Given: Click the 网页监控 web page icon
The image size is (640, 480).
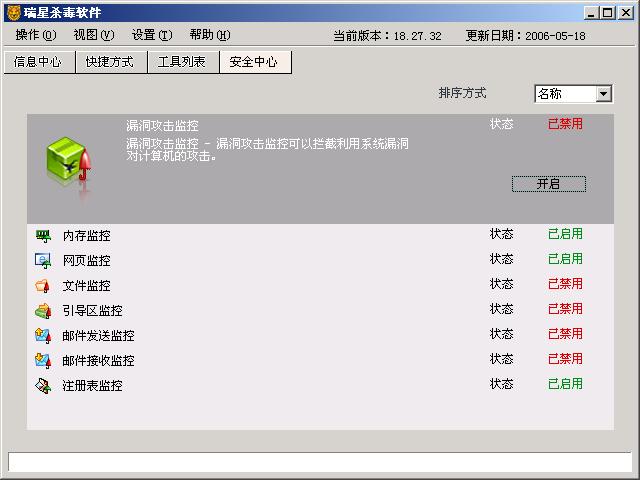Looking at the screenshot, I should (43, 260).
